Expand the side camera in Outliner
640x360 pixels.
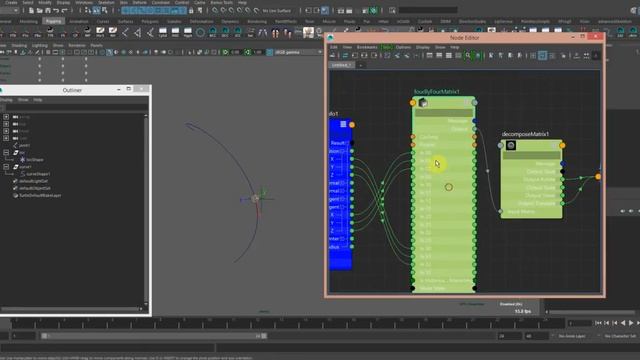click(x=6, y=138)
